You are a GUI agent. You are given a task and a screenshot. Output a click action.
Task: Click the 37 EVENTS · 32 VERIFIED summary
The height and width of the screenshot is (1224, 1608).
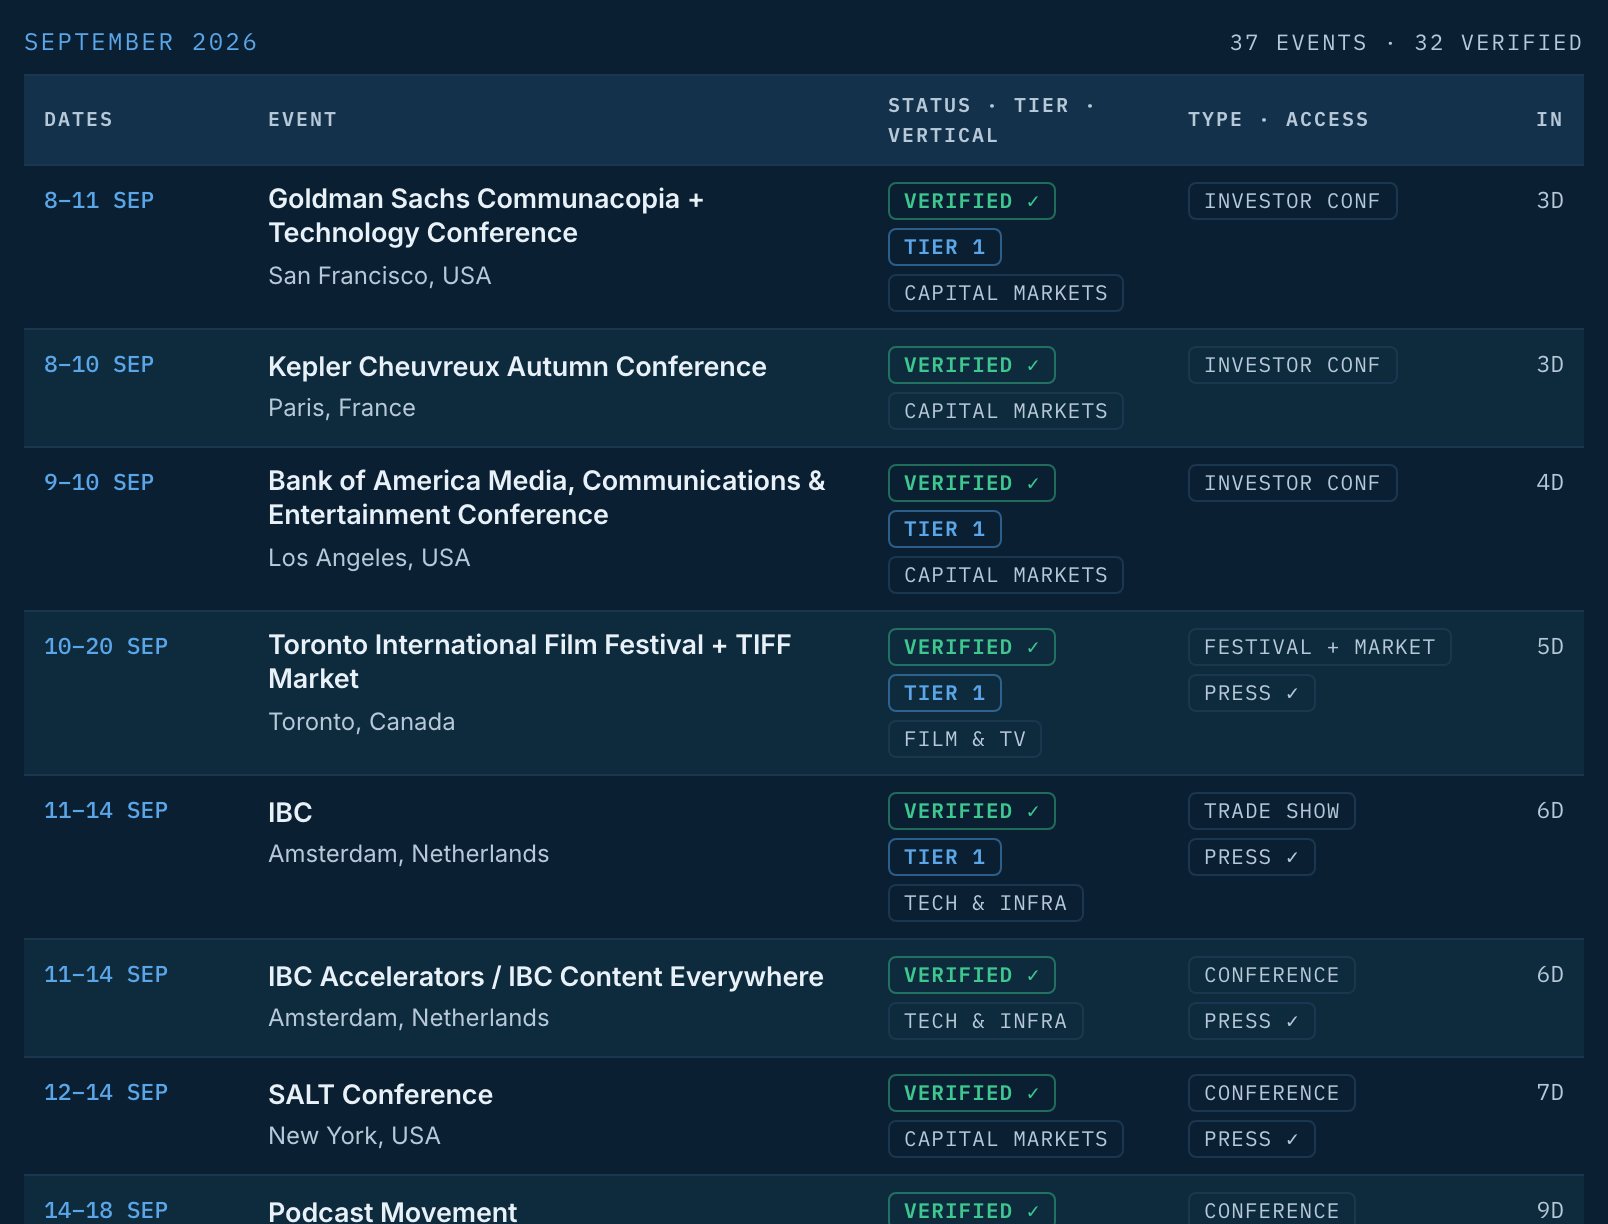point(1406,43)
